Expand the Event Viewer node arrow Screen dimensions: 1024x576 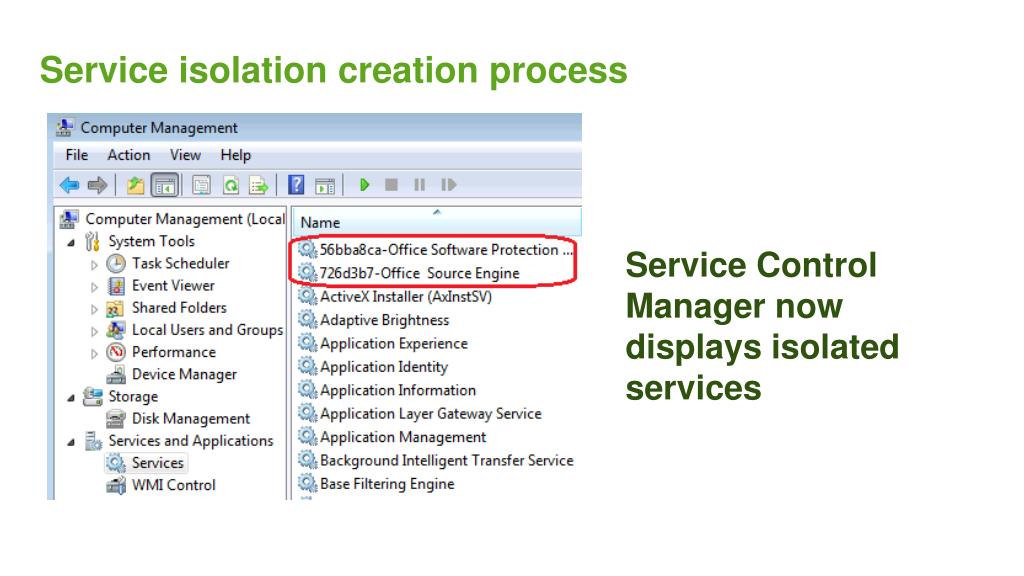[x=94, y=287]
